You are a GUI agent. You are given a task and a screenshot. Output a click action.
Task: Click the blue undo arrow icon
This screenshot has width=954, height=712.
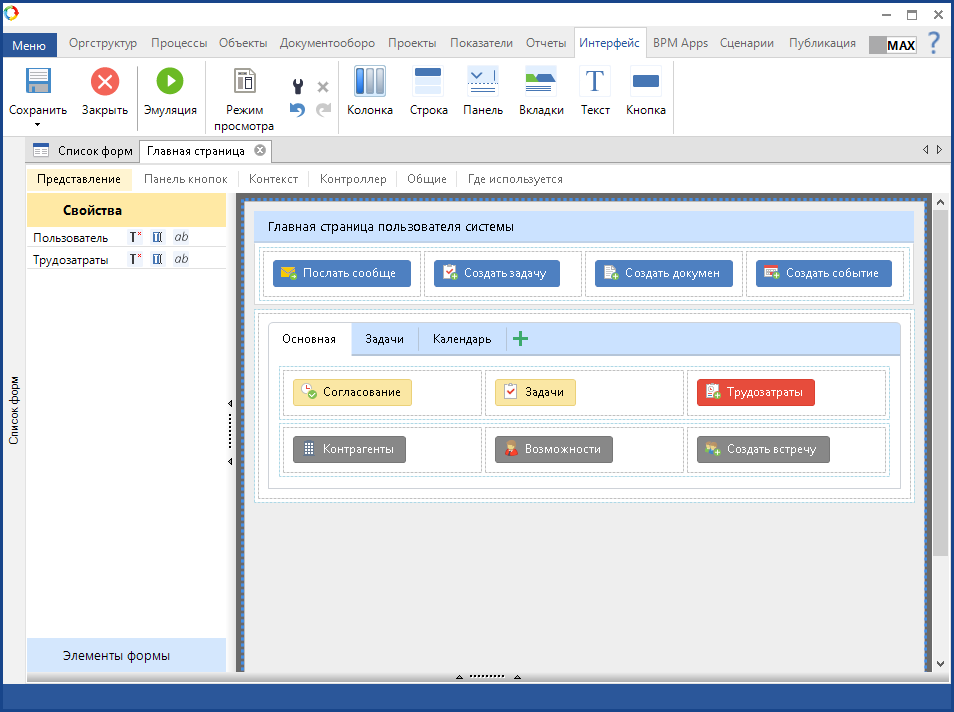(297, 109)
